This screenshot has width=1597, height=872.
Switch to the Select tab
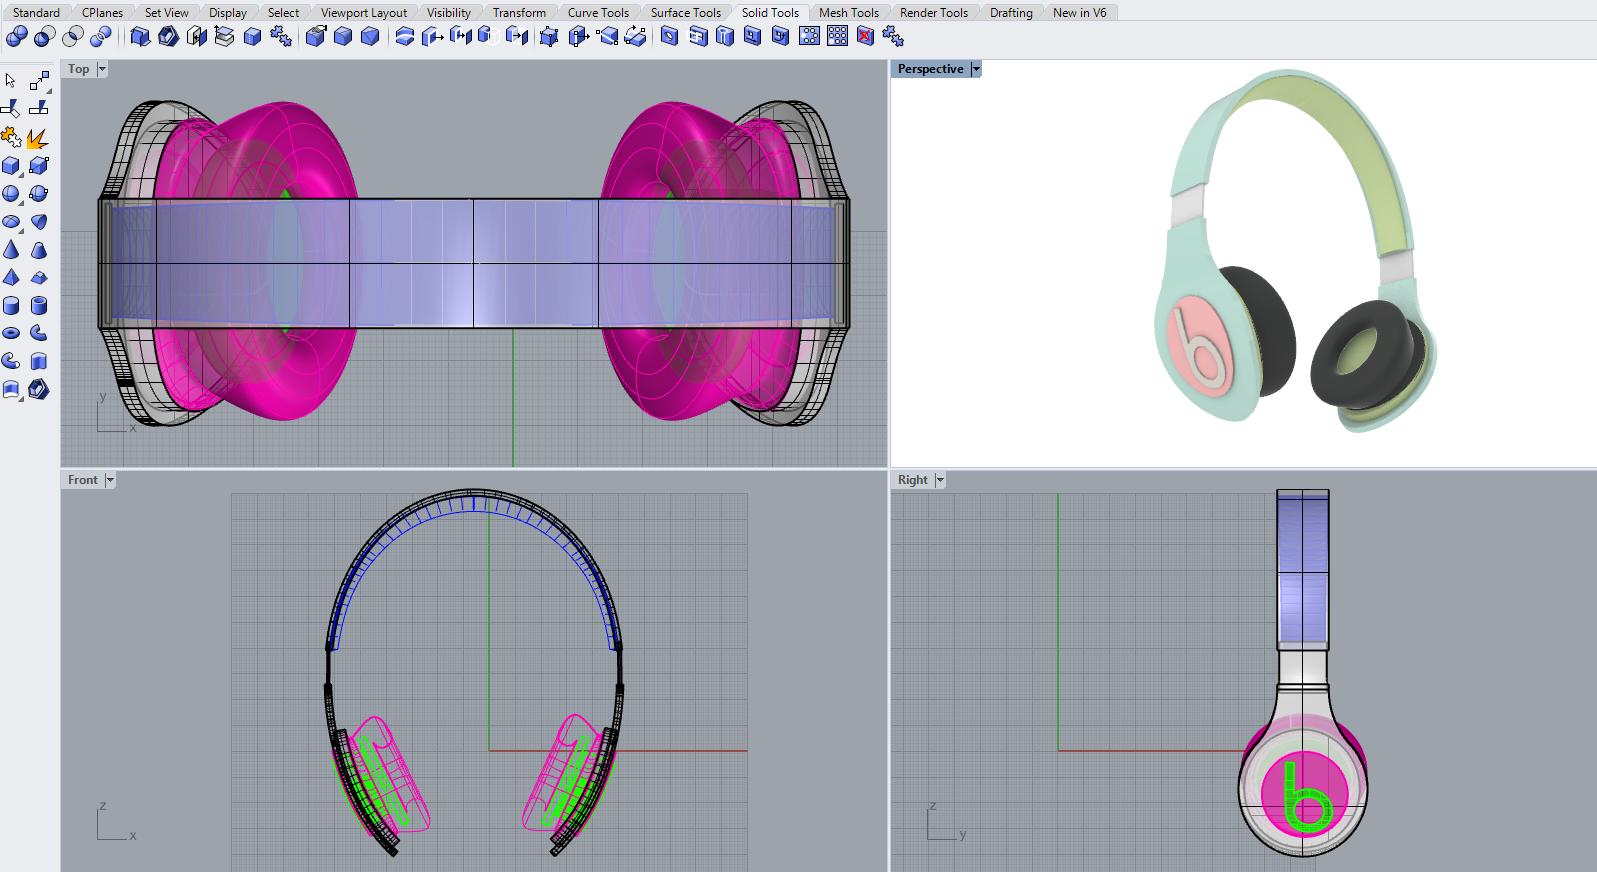(283, 13)
